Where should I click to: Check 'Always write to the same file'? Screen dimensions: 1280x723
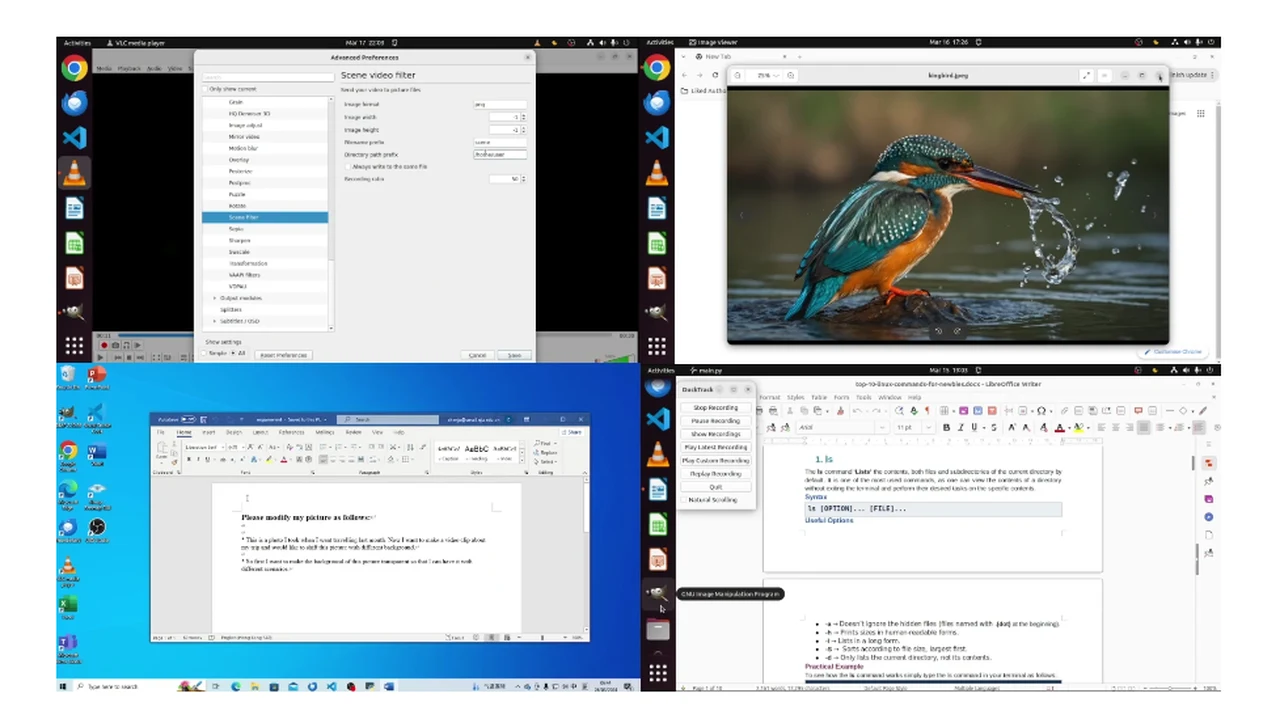(348, 167)
